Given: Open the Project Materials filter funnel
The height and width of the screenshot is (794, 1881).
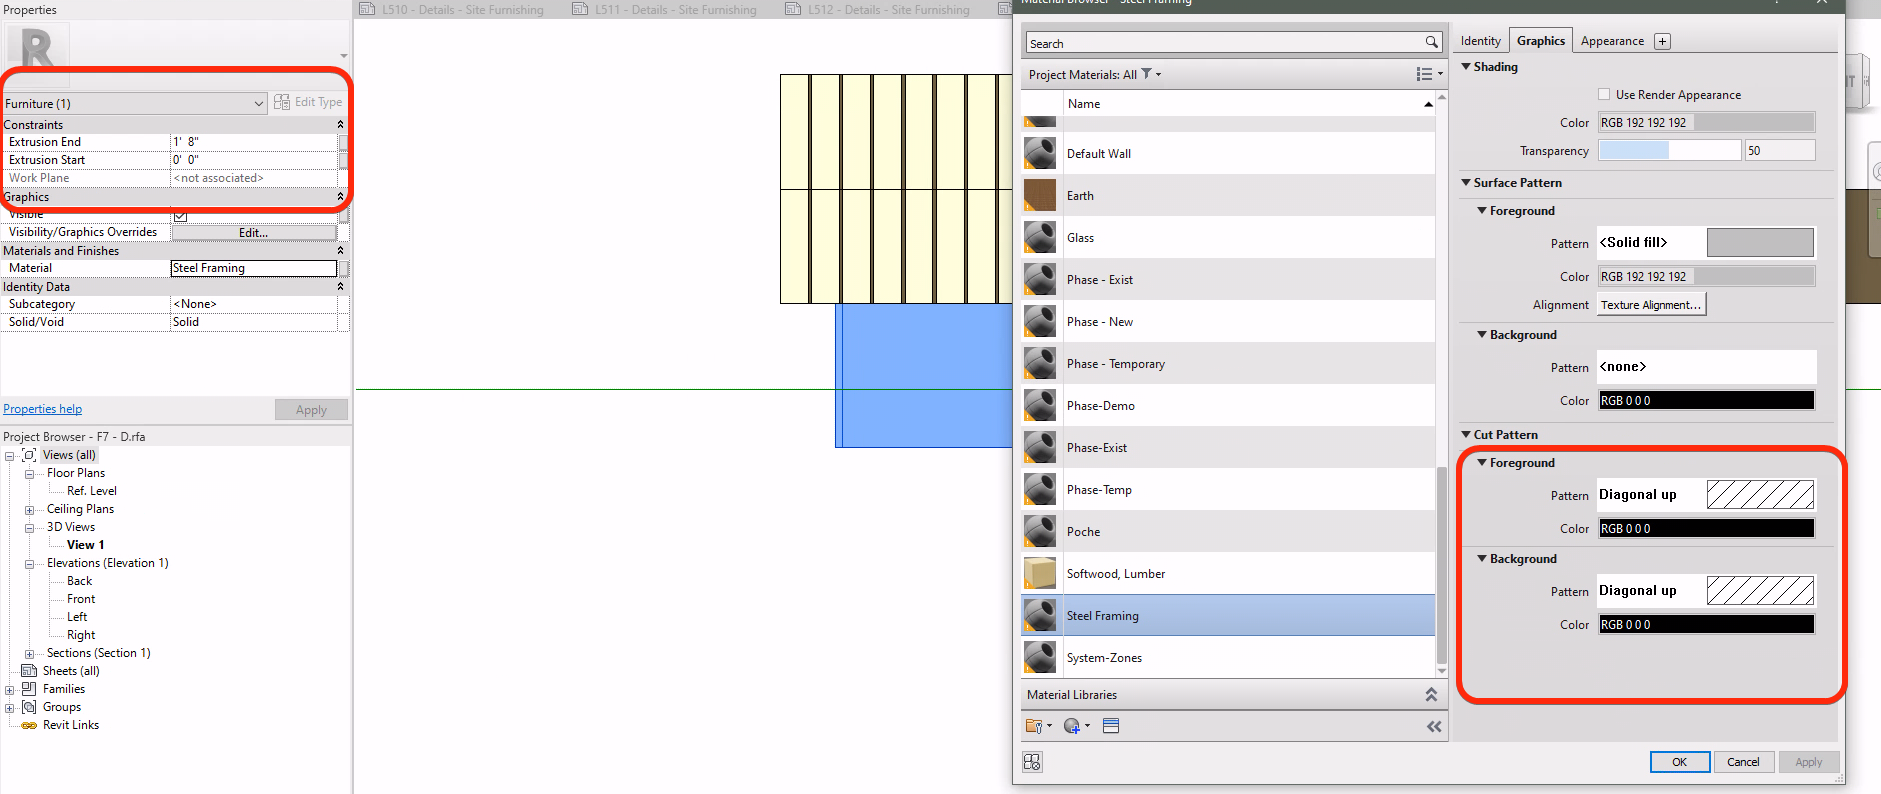Looking at the screenshot, I should (x=1147, y=74).
